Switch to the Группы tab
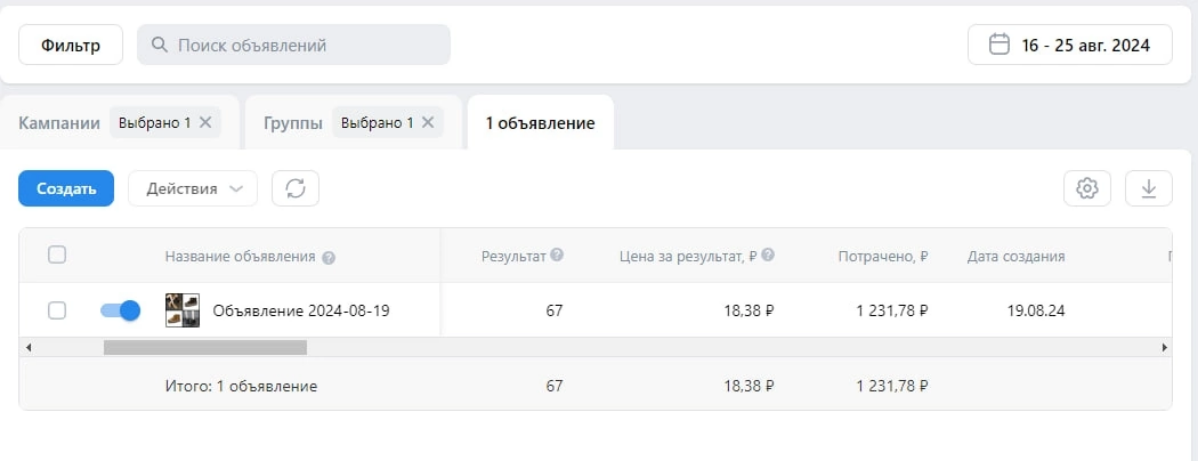Image resolution: width=1198 pixels, height=461 pixels. pos(293,123)
